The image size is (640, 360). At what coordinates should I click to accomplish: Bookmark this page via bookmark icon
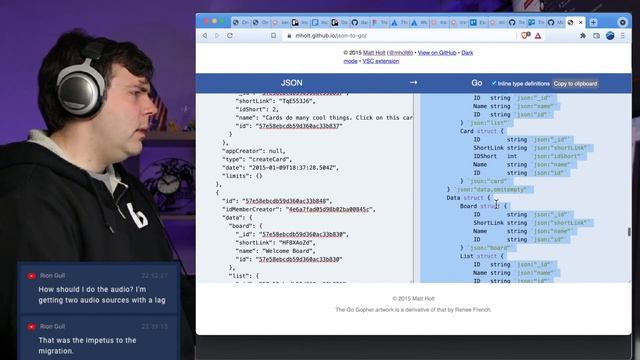(x=273, y=36)
